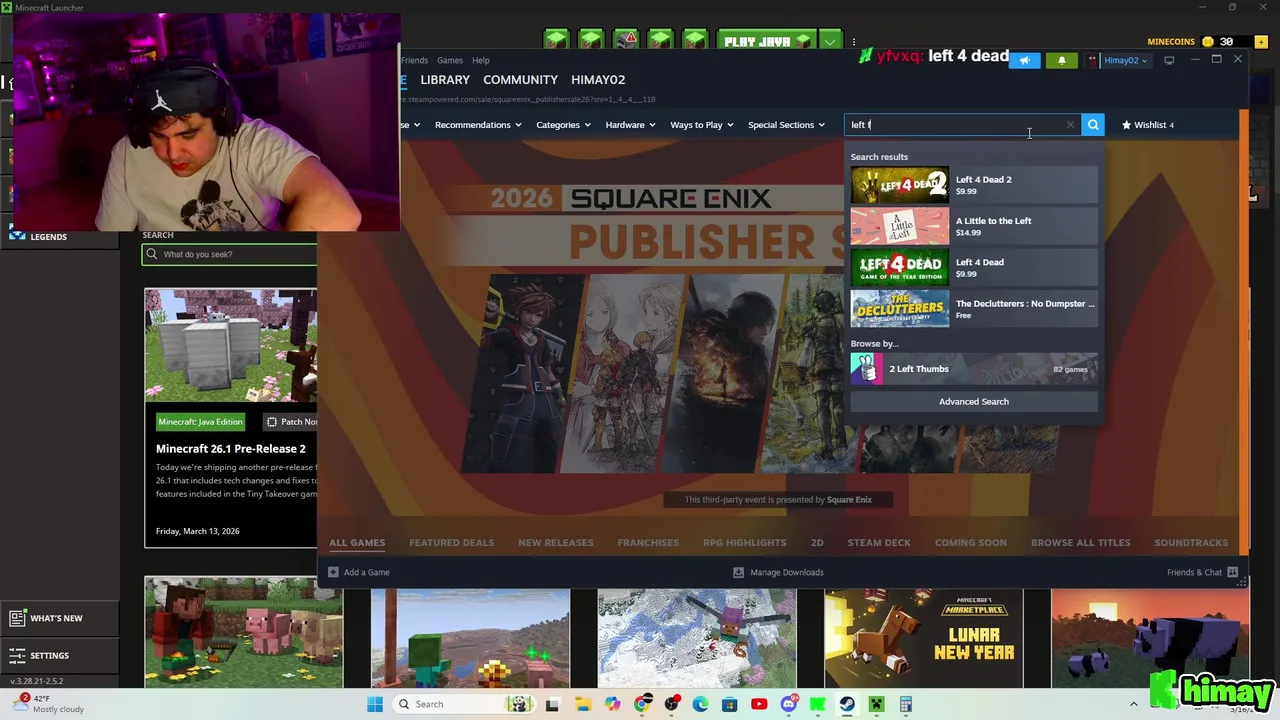Viewport: 1280px width, 720px height.
Task: Open Manage Downloads in Steam footer
Action: click(778, 572)
